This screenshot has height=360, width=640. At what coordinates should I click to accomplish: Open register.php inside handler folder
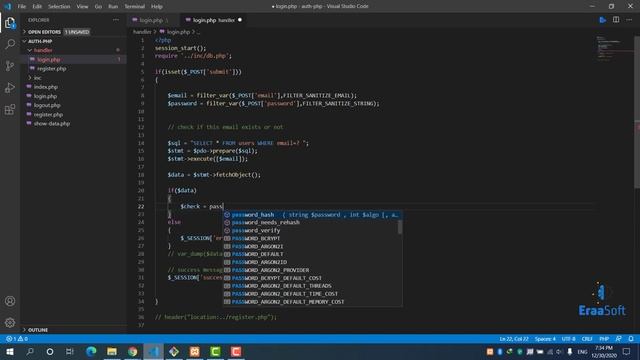pos(51,69)
